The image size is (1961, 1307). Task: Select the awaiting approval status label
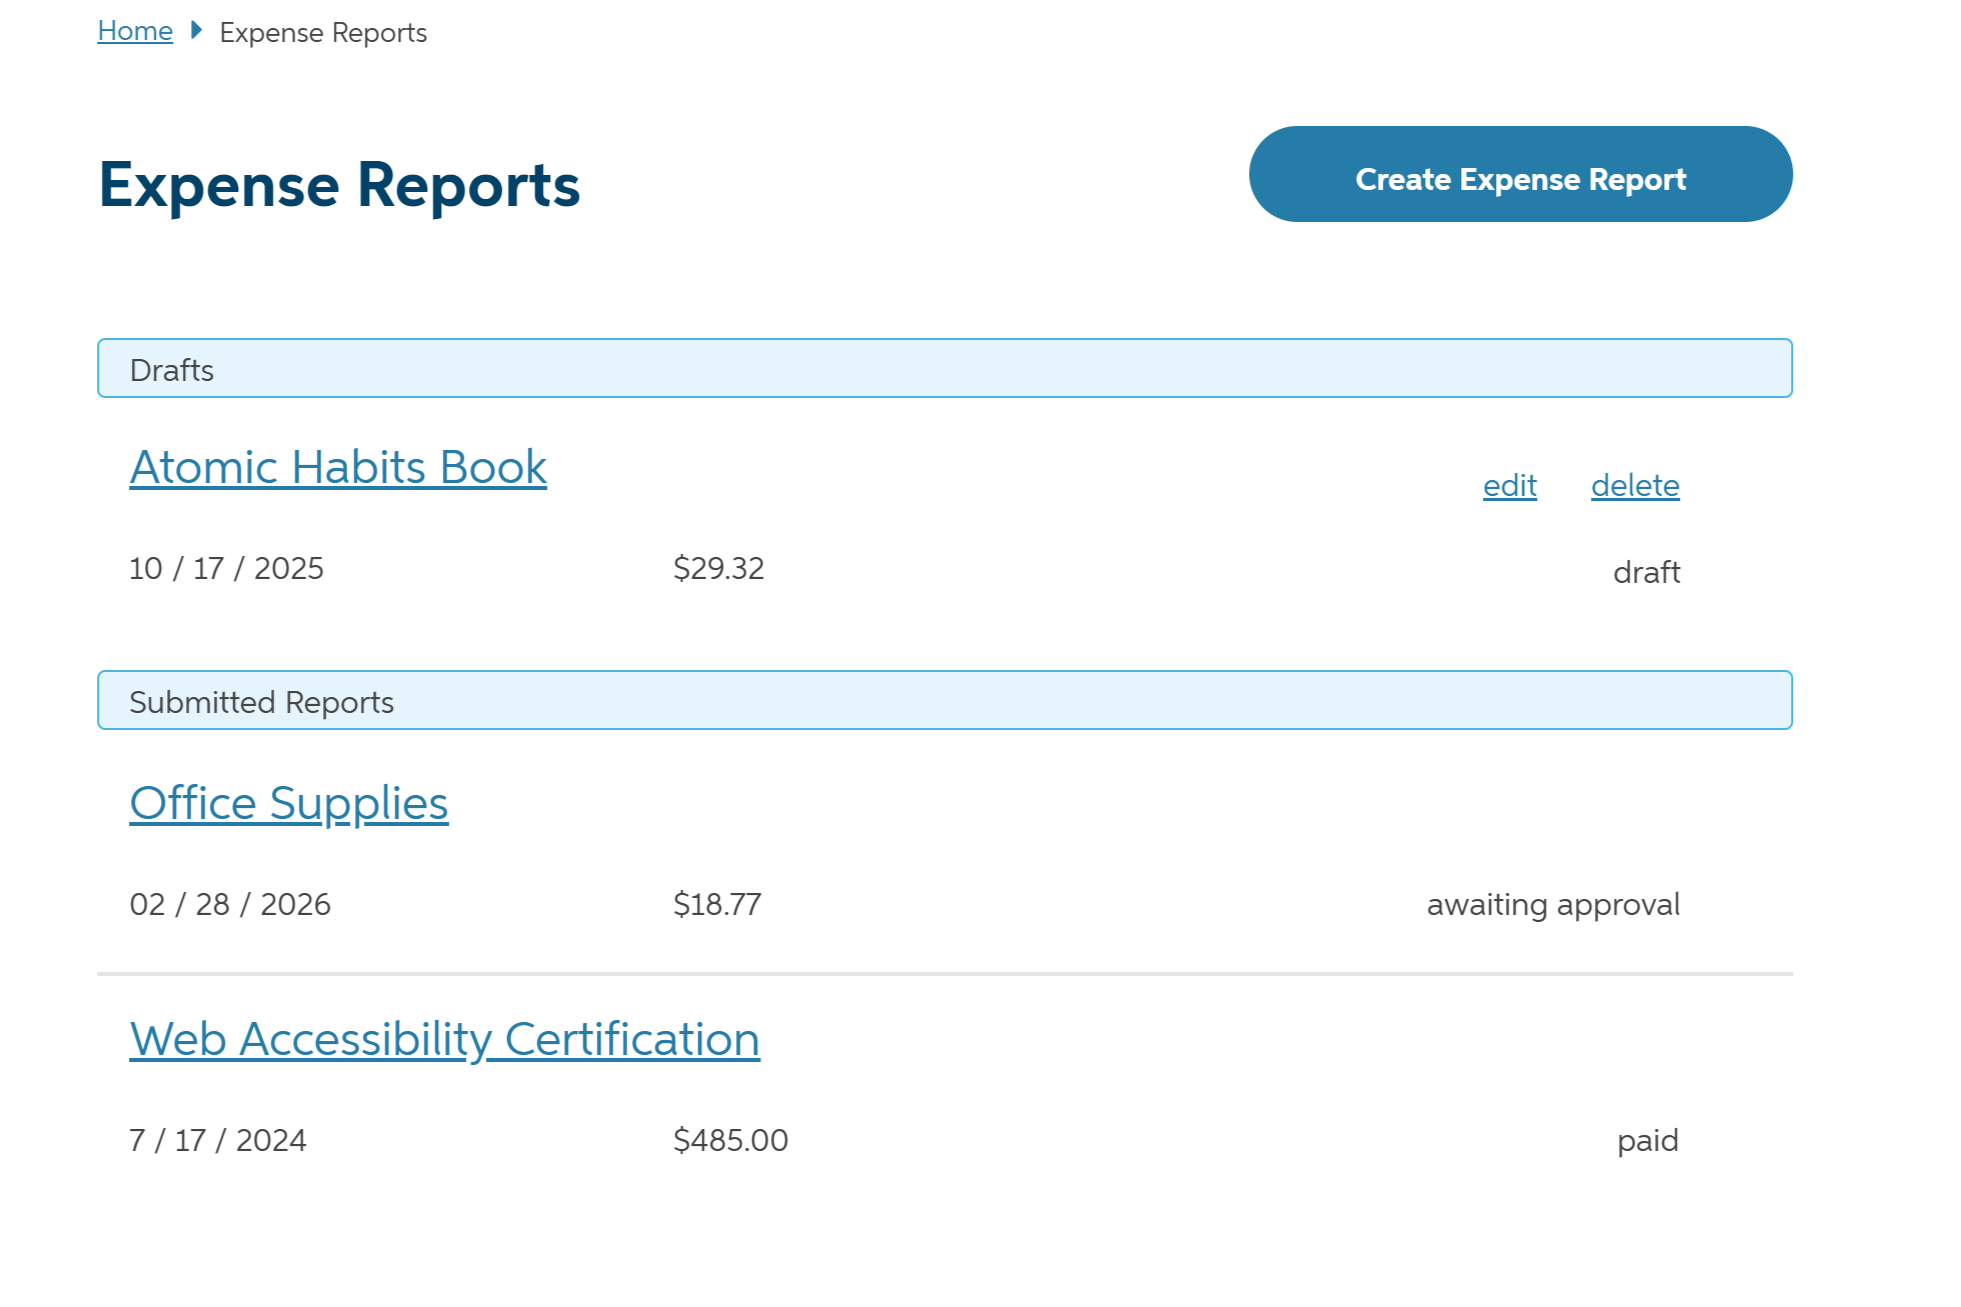tap(1553, 904)
